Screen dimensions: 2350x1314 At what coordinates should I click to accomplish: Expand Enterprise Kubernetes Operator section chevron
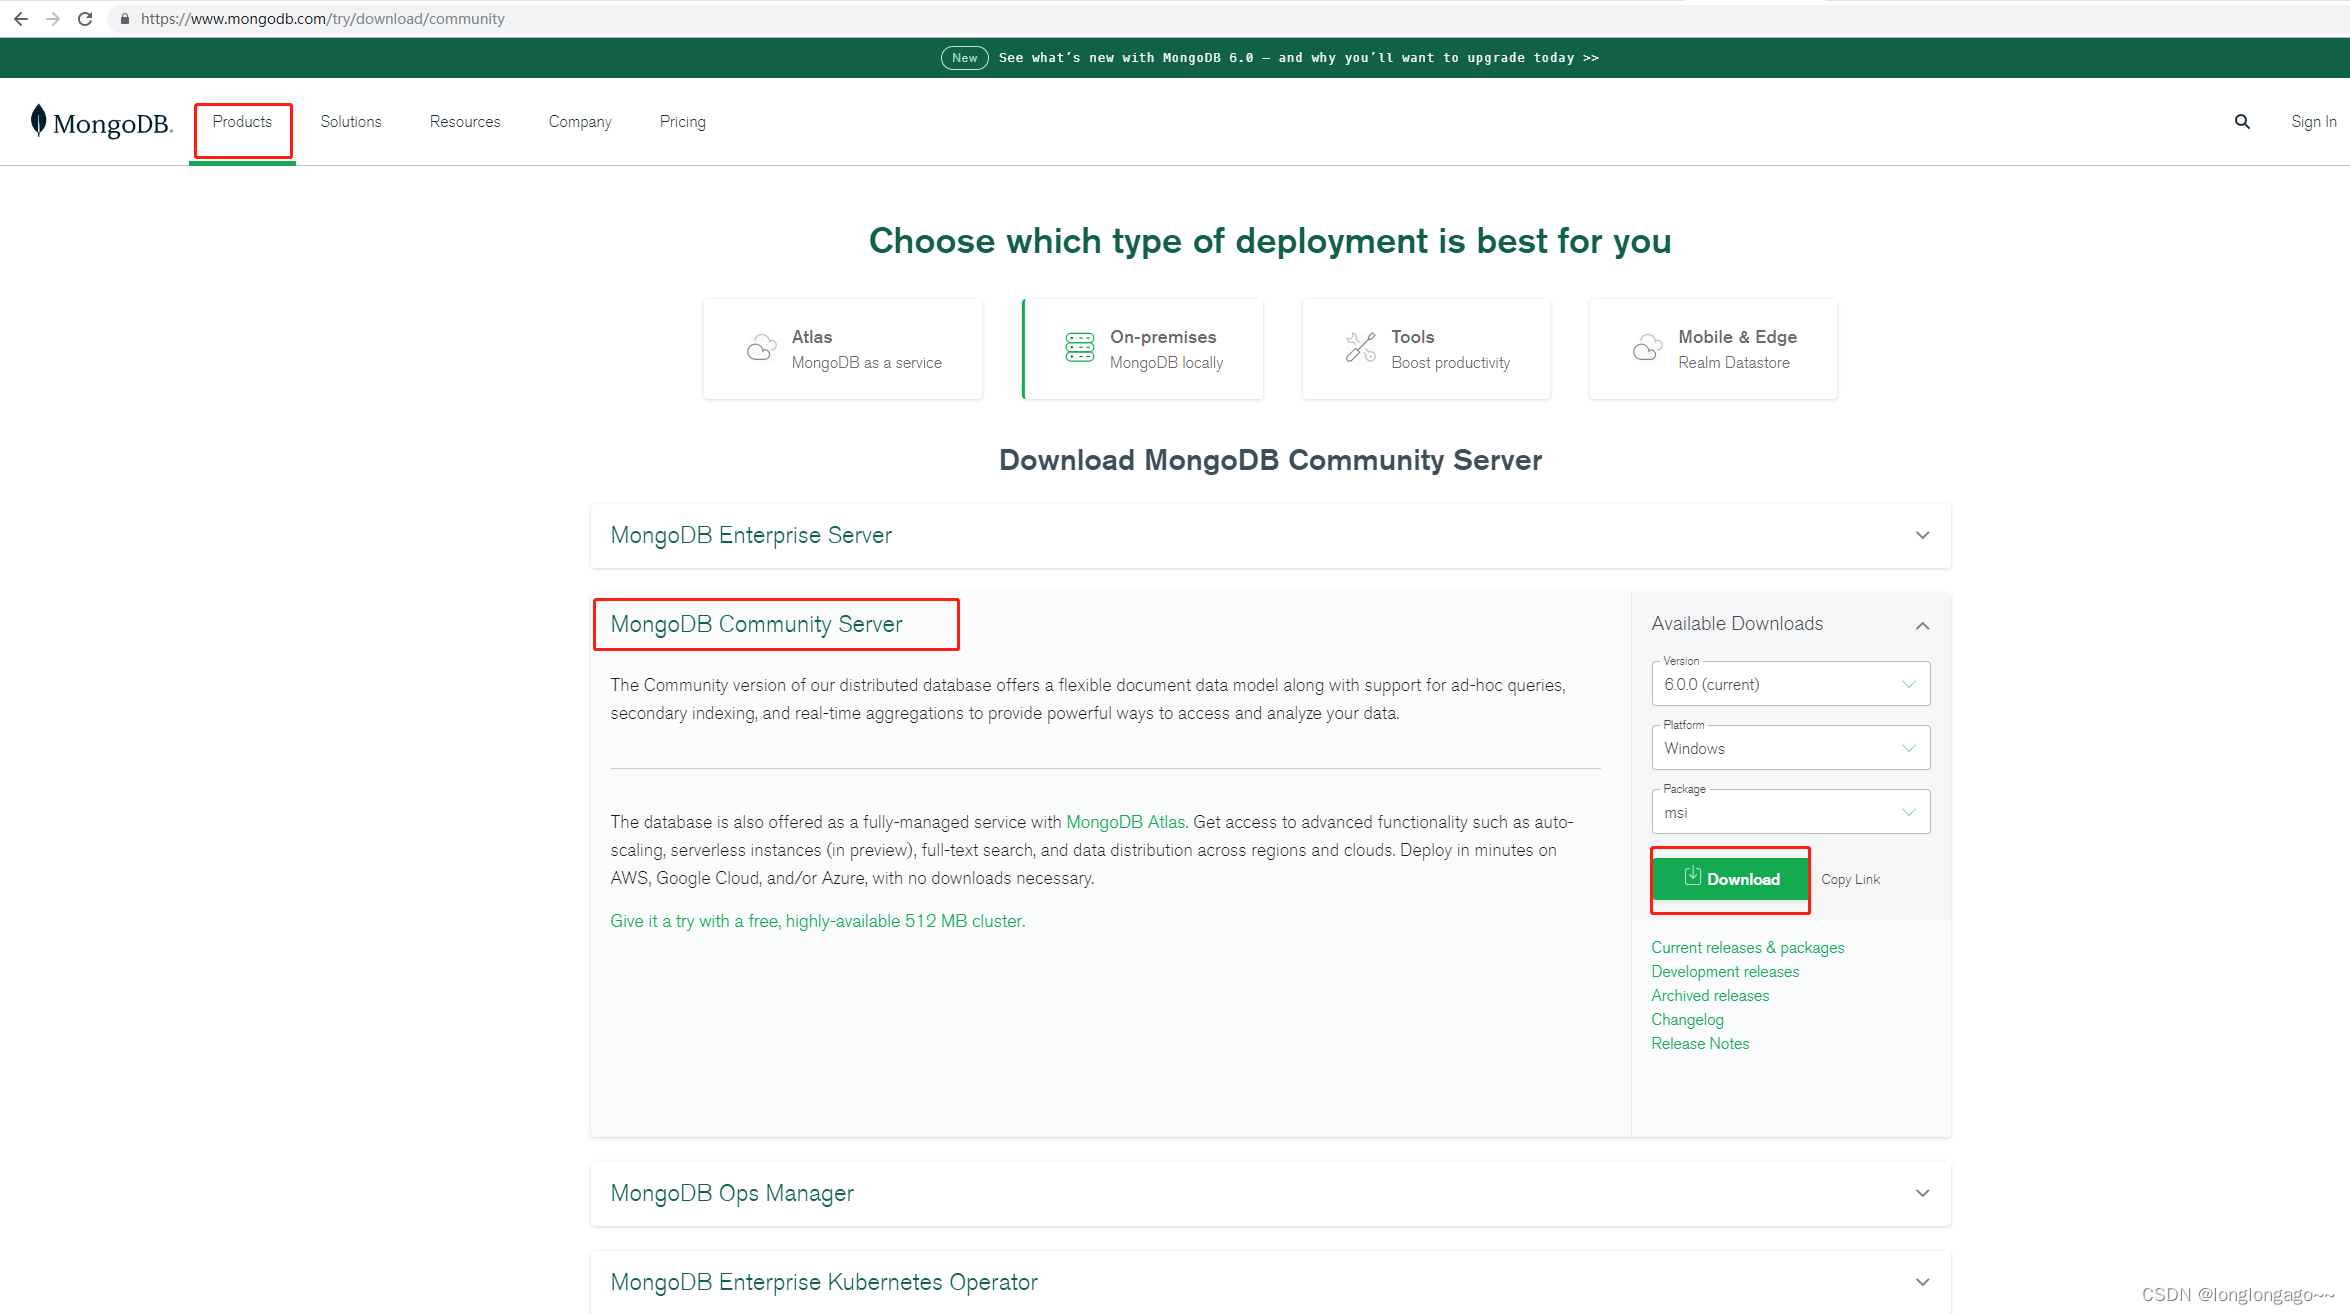pyautogui.click(x=1922, y=1282)
